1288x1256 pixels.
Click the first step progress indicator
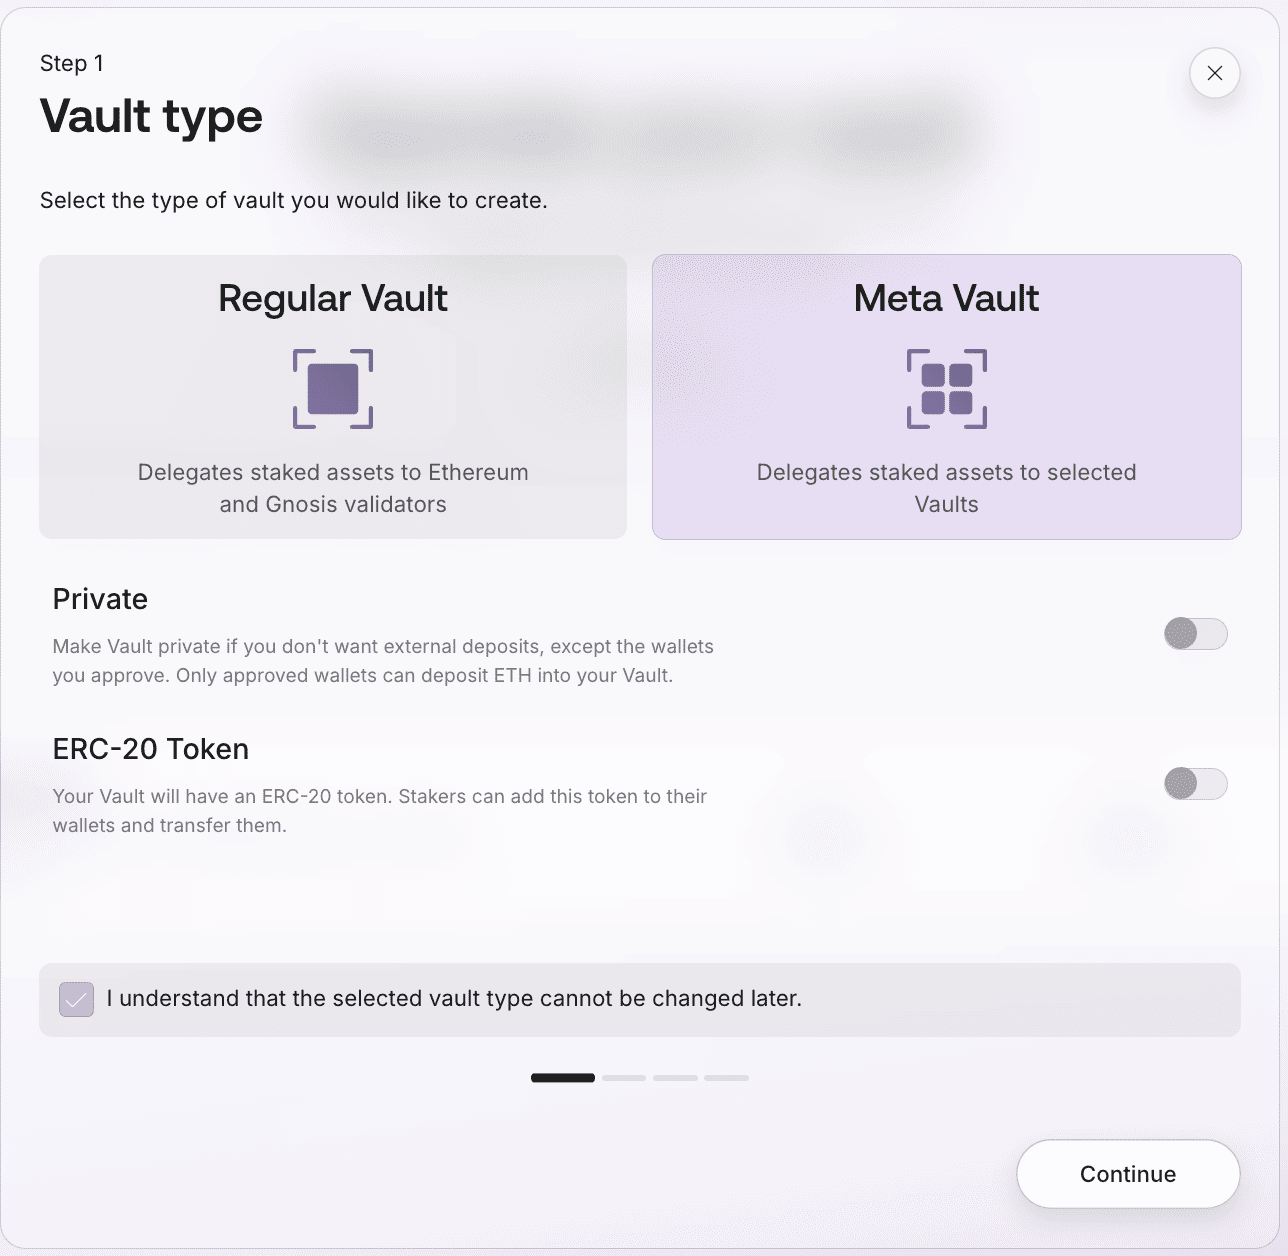click(x=563, y=1078)
